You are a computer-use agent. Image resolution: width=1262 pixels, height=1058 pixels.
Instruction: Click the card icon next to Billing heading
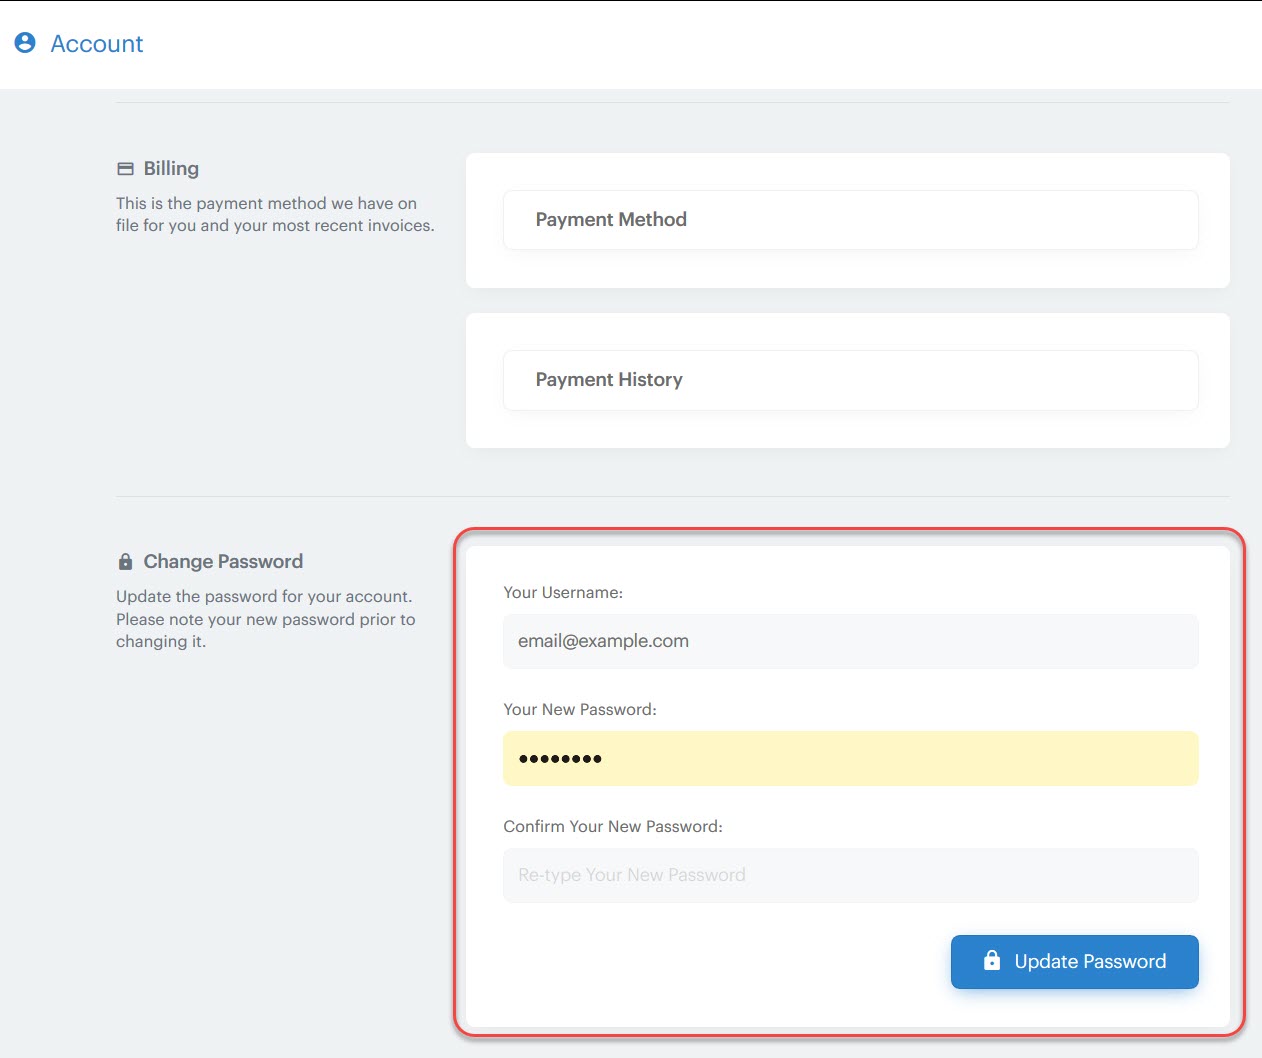(x=126, y=168)
